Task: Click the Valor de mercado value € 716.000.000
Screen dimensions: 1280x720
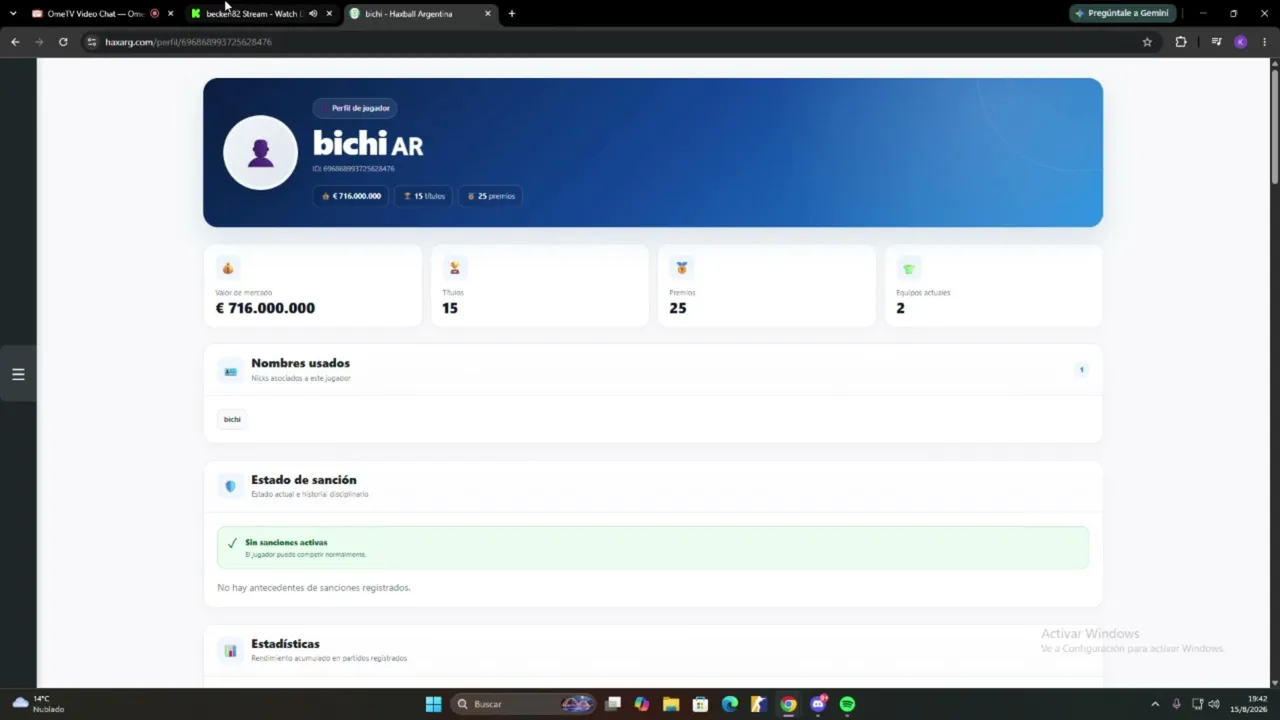Action: pos(265,308)
